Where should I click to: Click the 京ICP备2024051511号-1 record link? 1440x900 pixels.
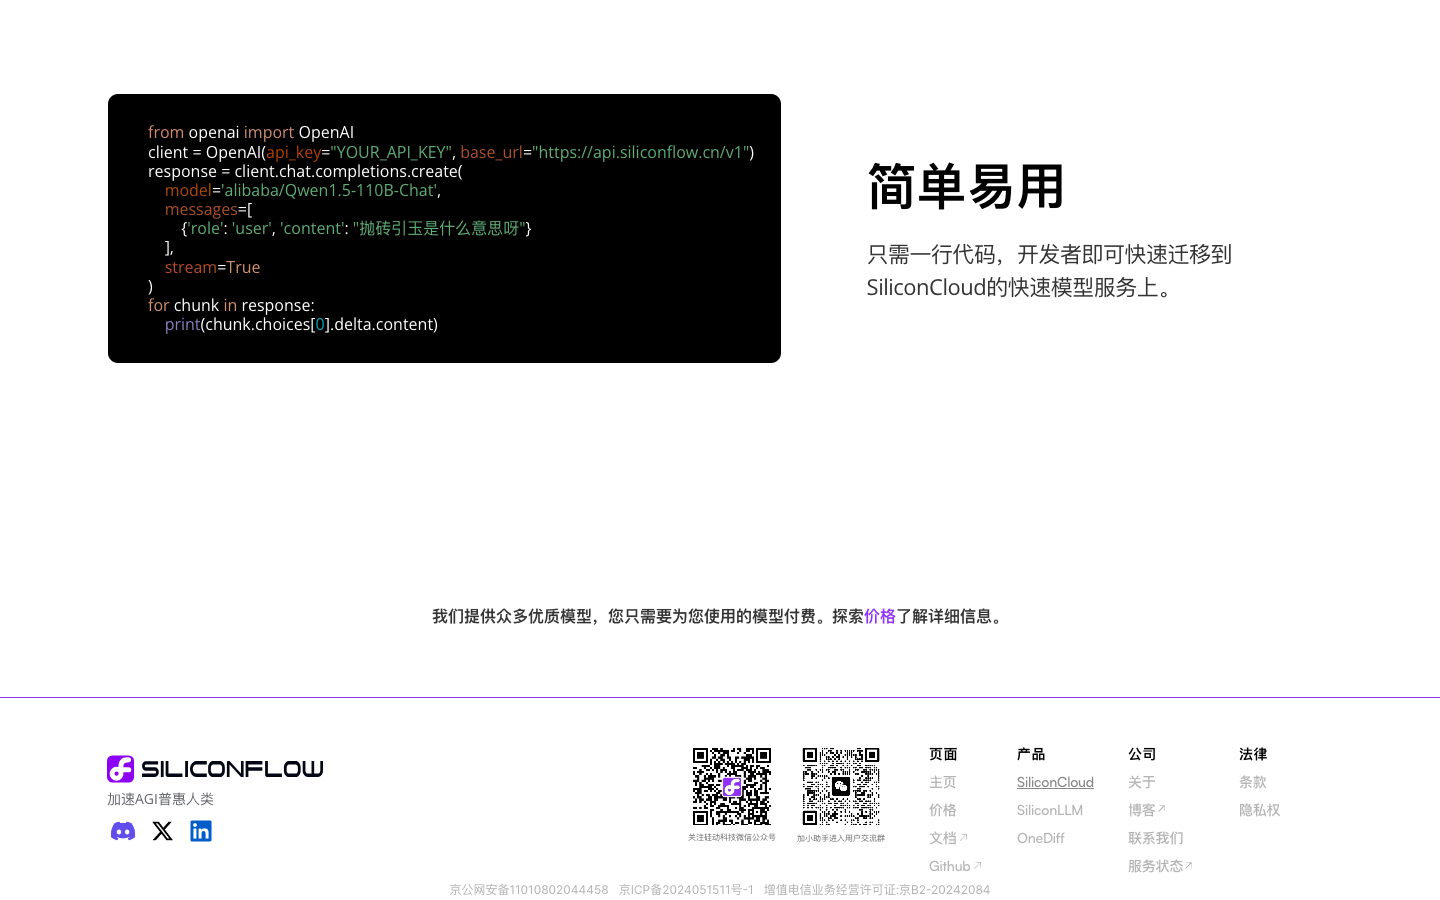pos(686,889)
